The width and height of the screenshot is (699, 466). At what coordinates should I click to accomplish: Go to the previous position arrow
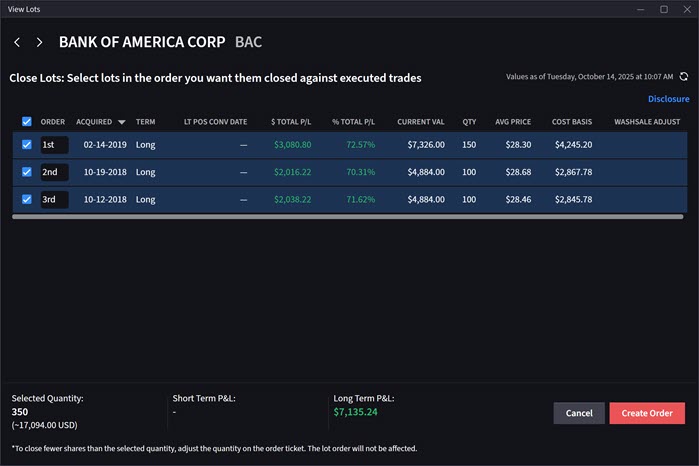pyautogui.click(x=17, y=43)
